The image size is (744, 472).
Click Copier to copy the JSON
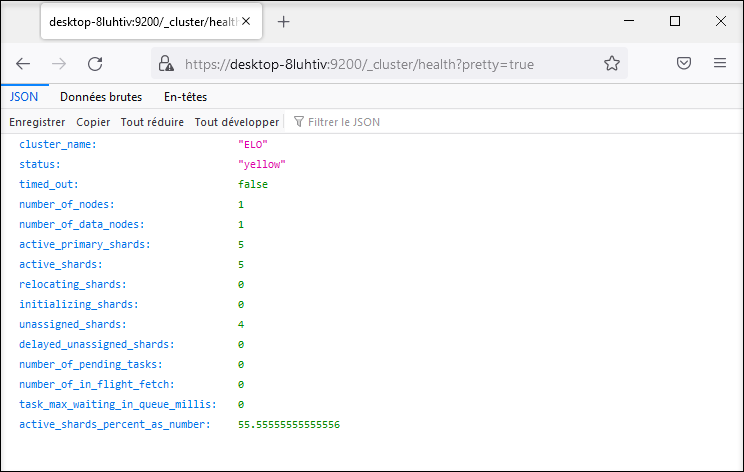(93, 122)
